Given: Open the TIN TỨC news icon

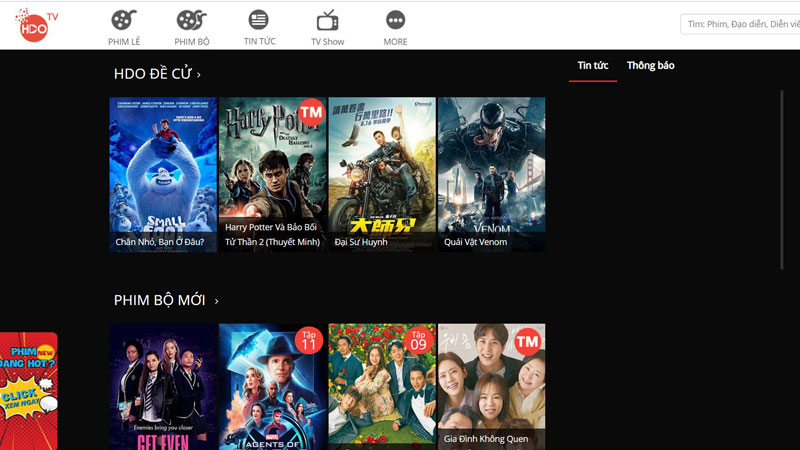Looking at the screenshot, I should [x=259, y=20].
